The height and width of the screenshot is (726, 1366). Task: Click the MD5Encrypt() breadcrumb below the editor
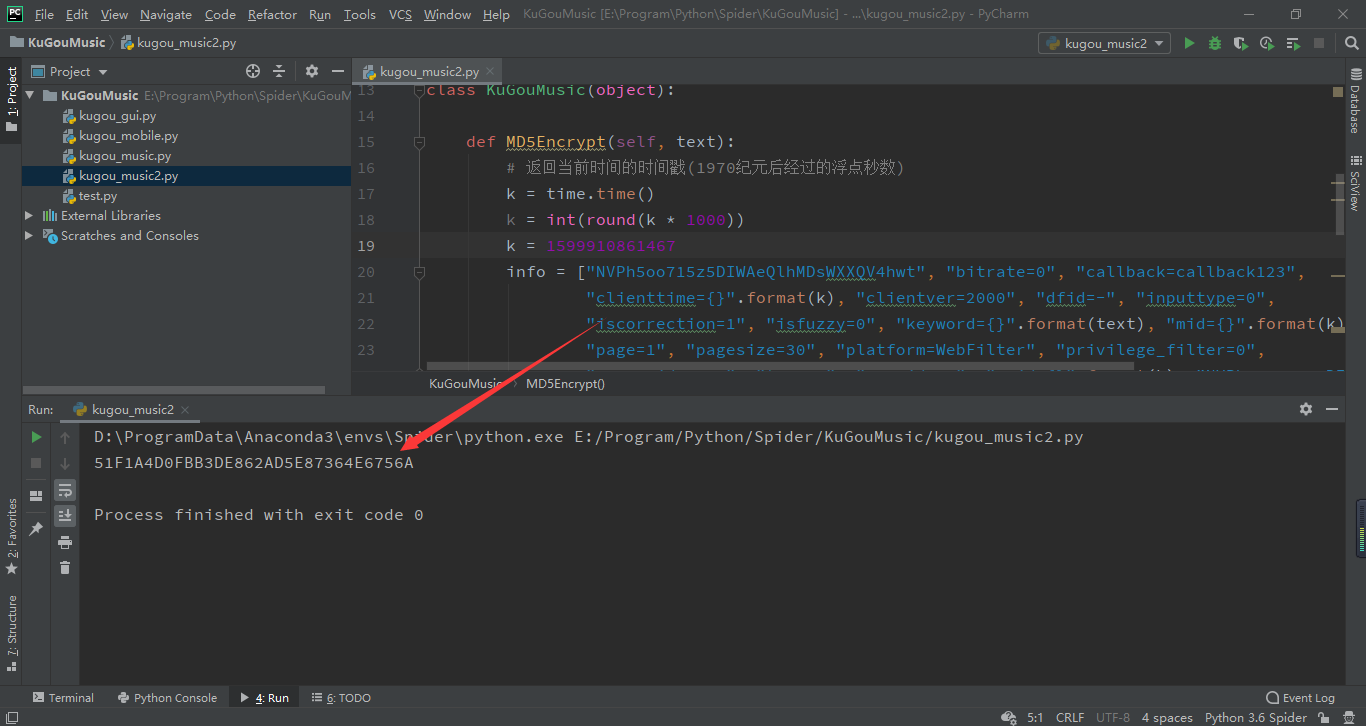click(565, 383)
